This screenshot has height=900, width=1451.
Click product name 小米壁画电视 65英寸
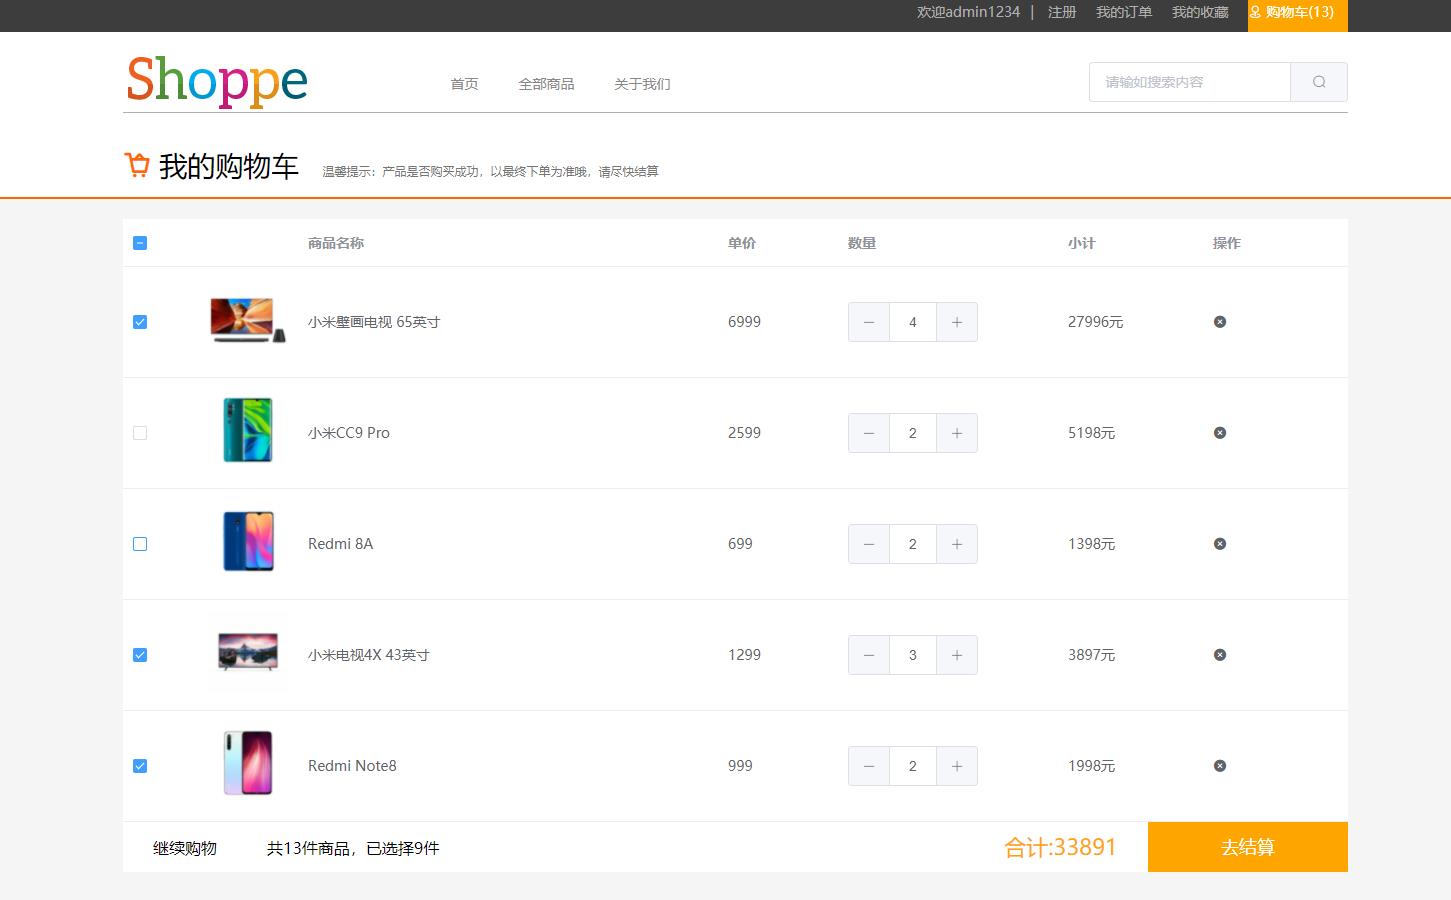(374, 322)
